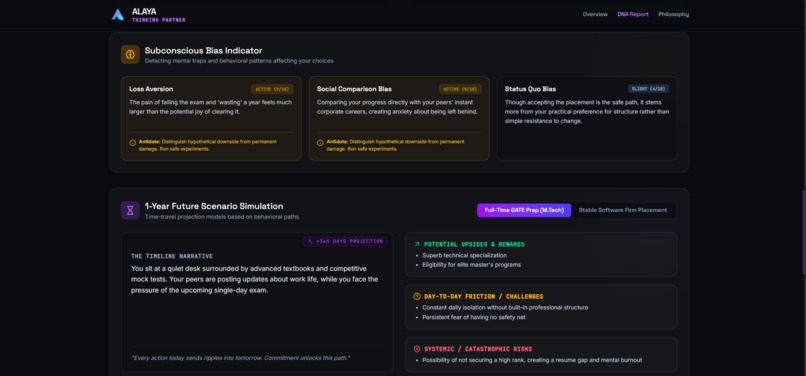Screen dimensions: 806x376
Task: Click 'Constant daily isolation' bullet text
Action: [505, 308]
